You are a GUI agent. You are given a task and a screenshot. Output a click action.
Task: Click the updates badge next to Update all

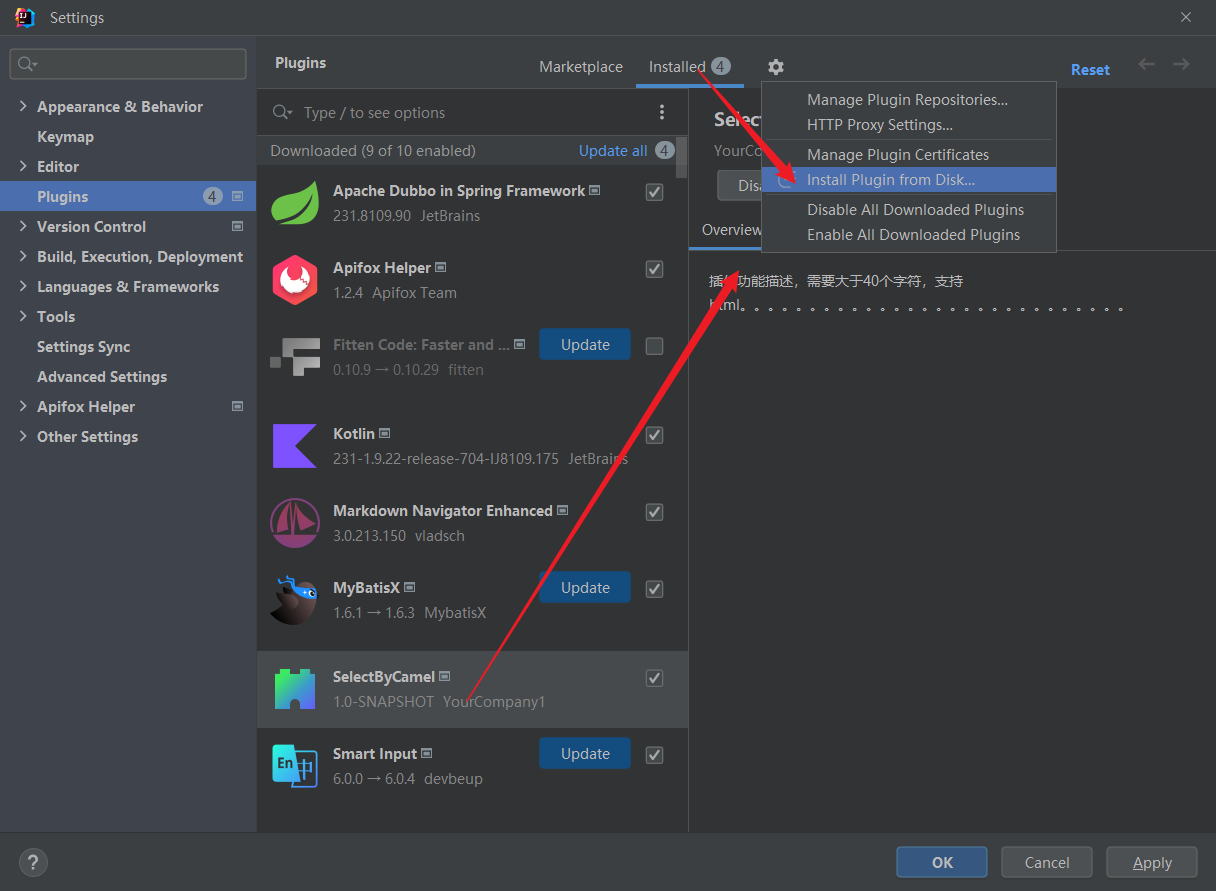point(665,151)
